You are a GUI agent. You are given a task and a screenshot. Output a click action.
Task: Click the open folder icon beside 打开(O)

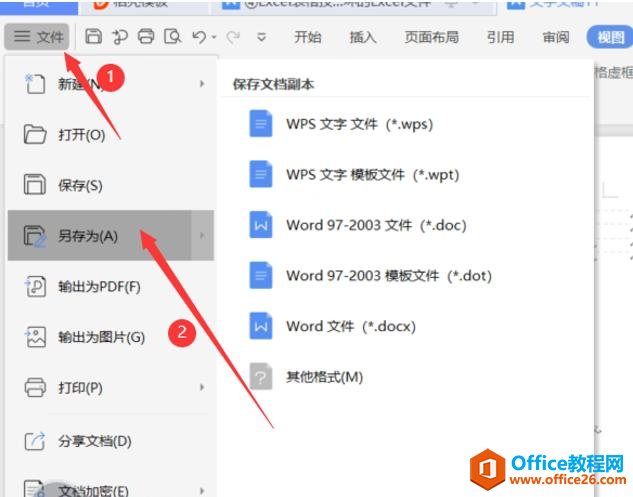click(x=35, y=134)
